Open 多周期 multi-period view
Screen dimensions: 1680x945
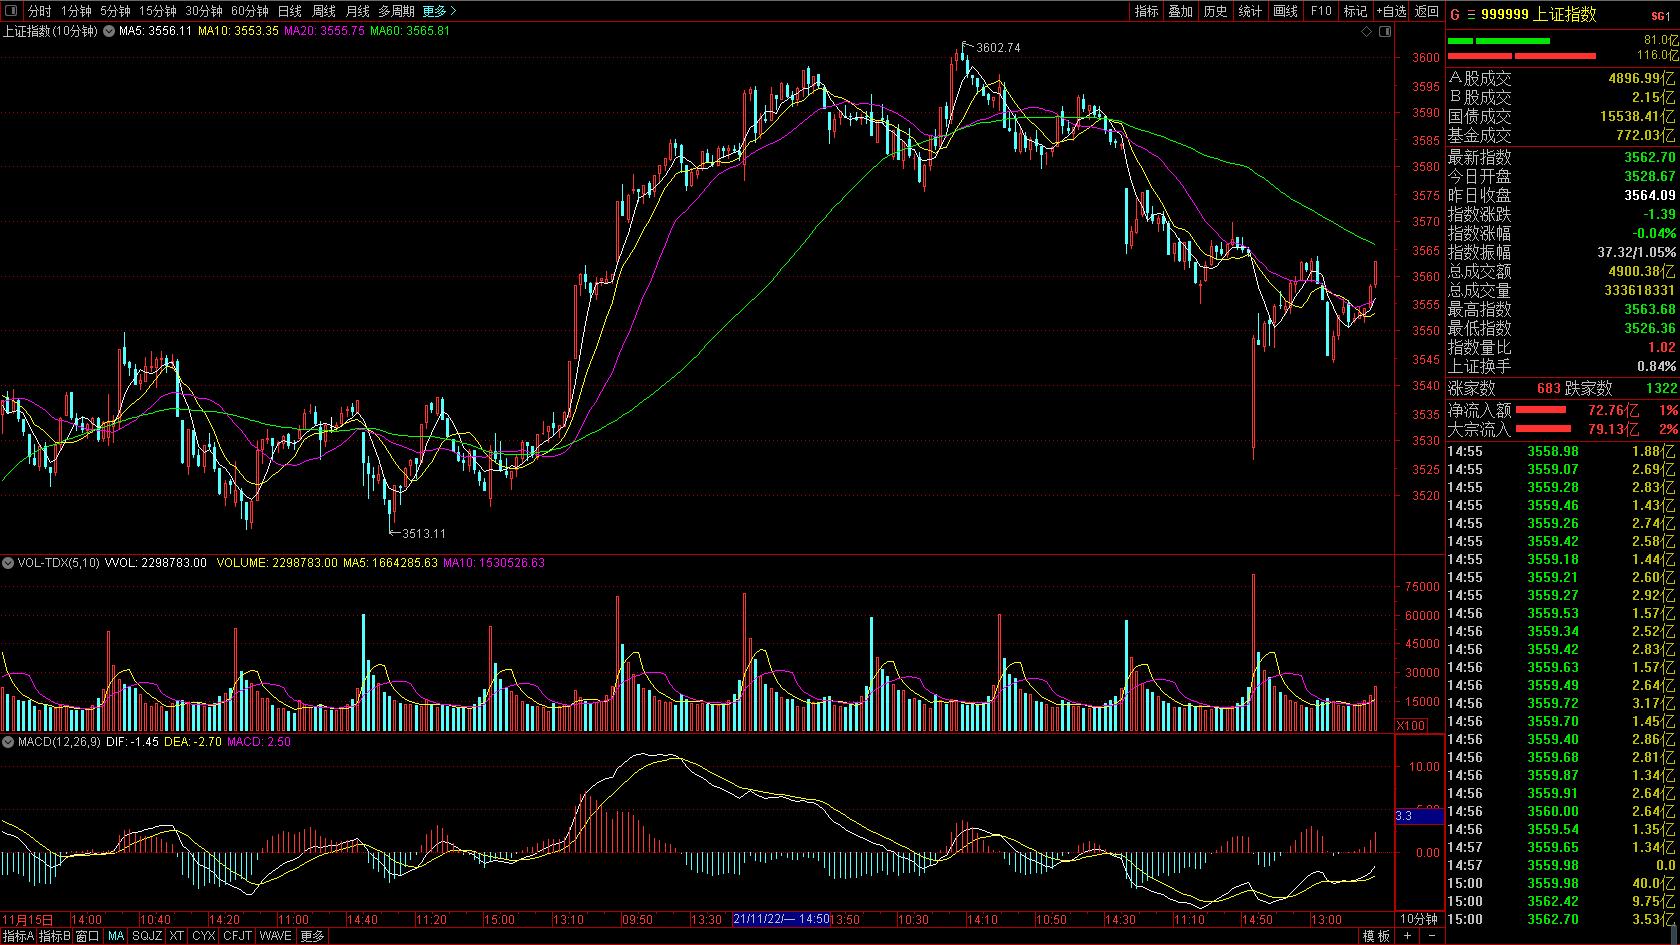click(396, 11)
